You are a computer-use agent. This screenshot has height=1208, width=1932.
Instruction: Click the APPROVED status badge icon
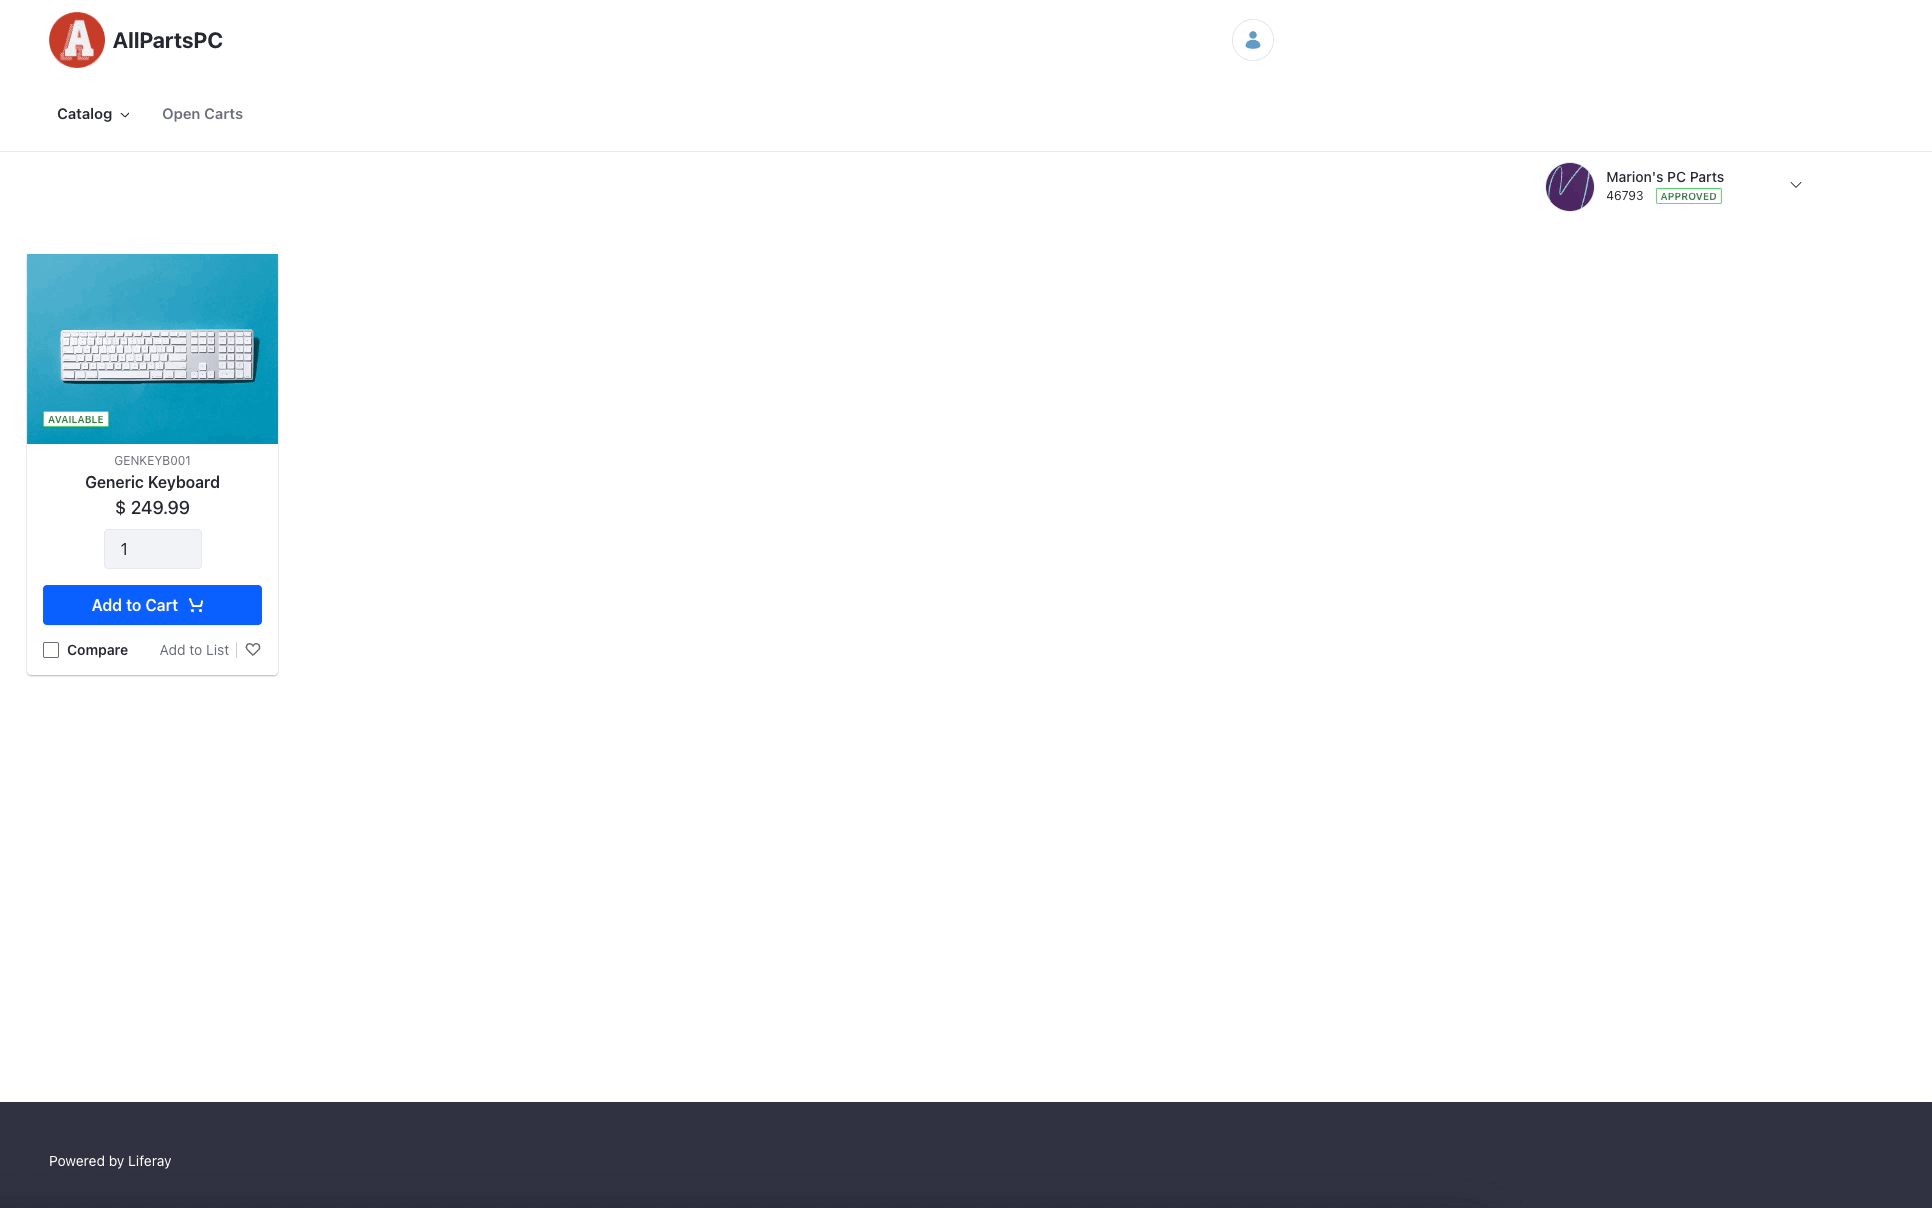(x=1689, y=196)
